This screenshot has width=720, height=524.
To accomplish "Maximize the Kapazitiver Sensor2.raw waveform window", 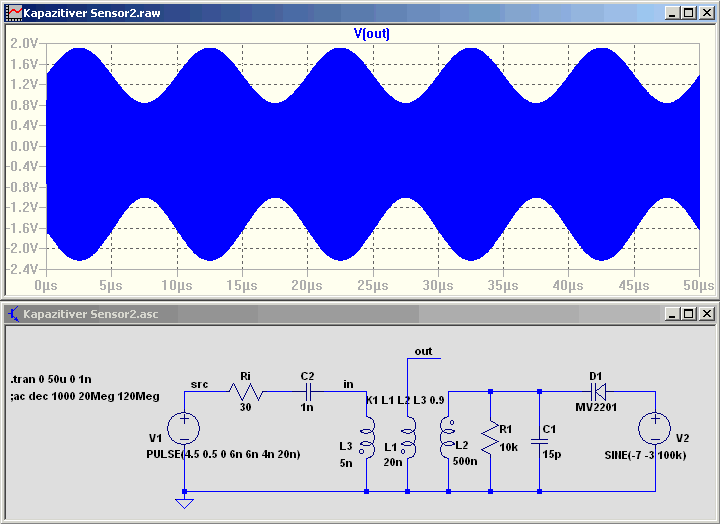I will (689, 13).
